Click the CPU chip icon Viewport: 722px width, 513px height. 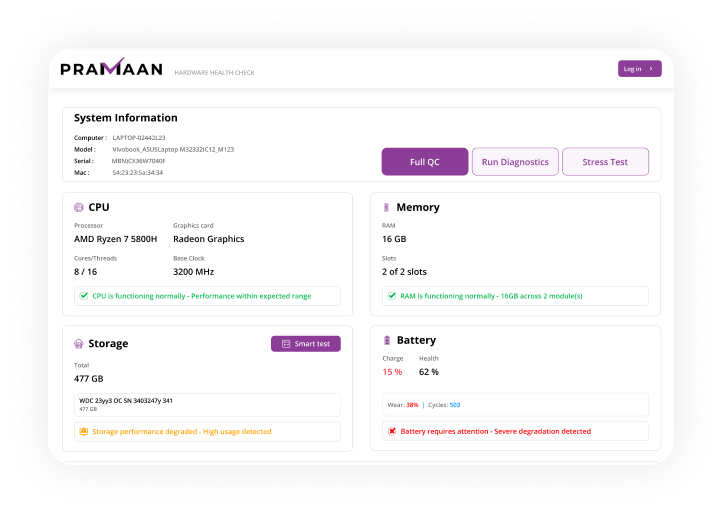79,207
